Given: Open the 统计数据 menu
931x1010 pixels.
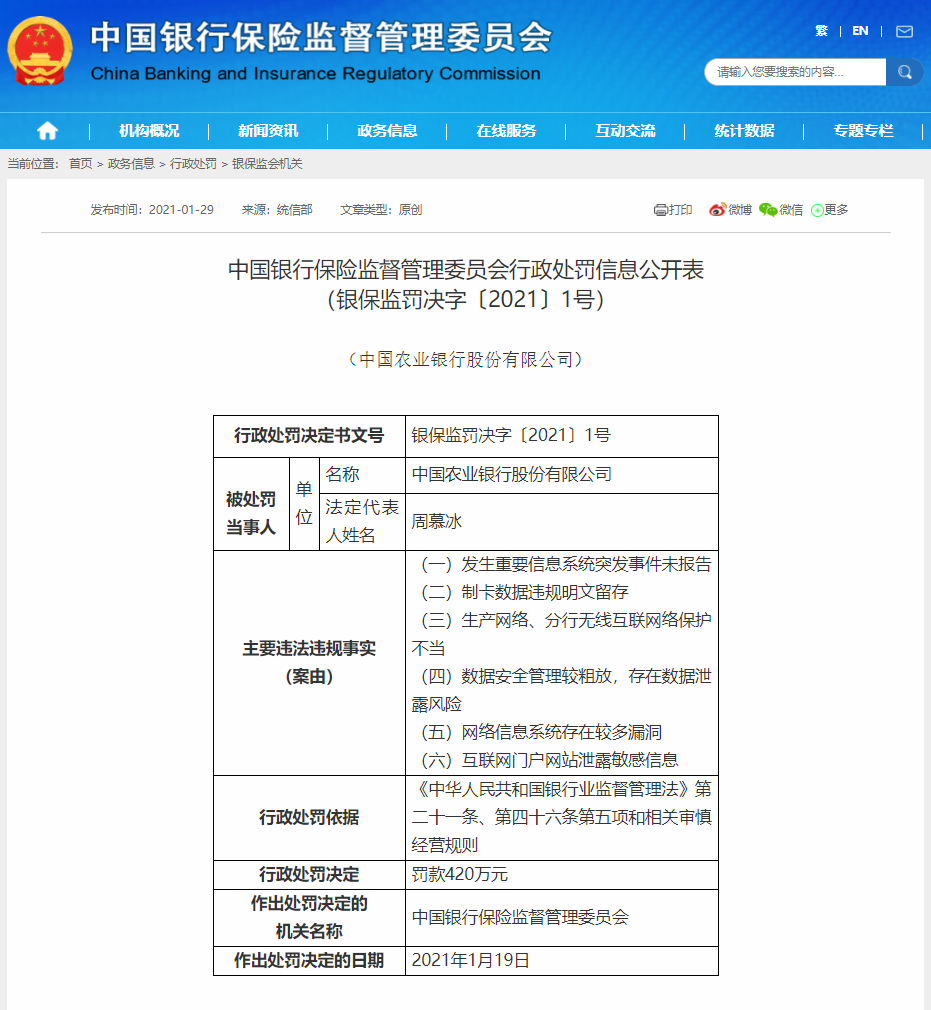Looking at the screenshot, I should pos(744,131).
